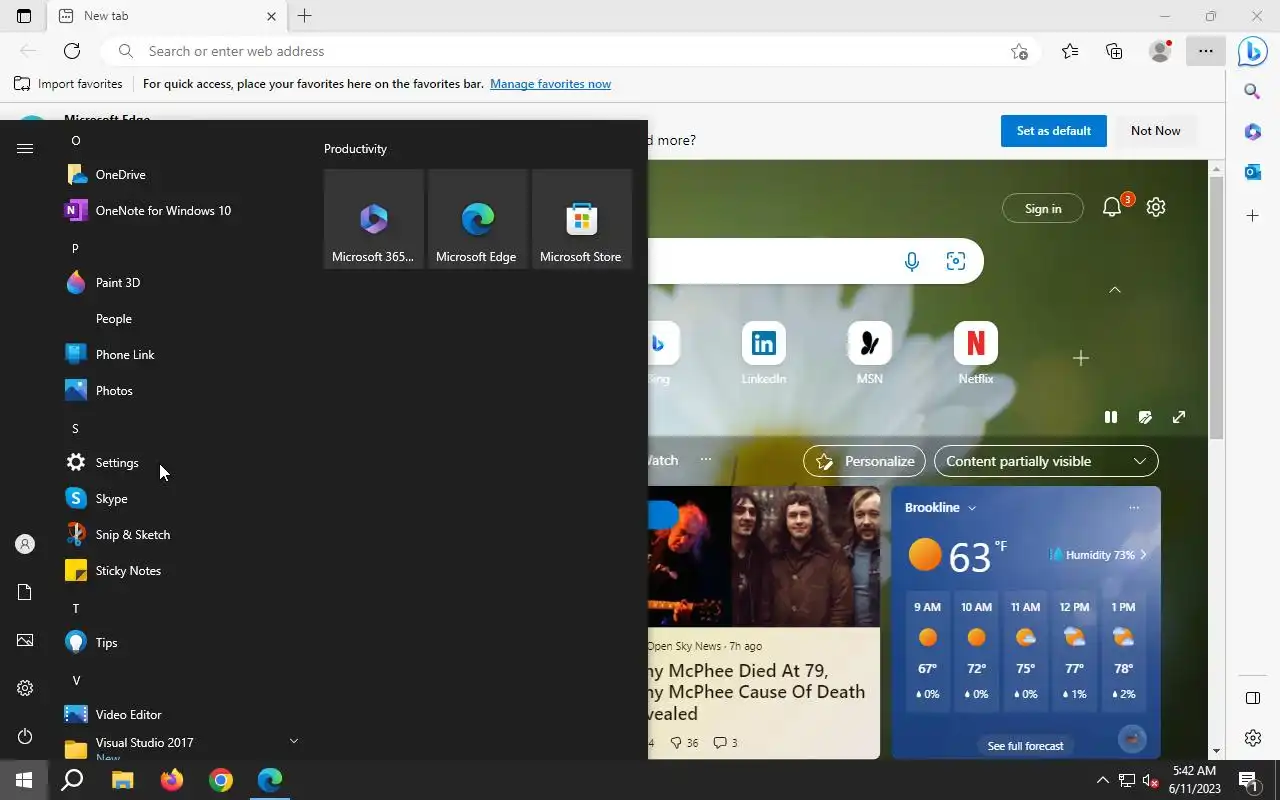Expand Visual Studio 2017 folder chevron
Viewport: 1280px width, 800px height.
point(293,741)
